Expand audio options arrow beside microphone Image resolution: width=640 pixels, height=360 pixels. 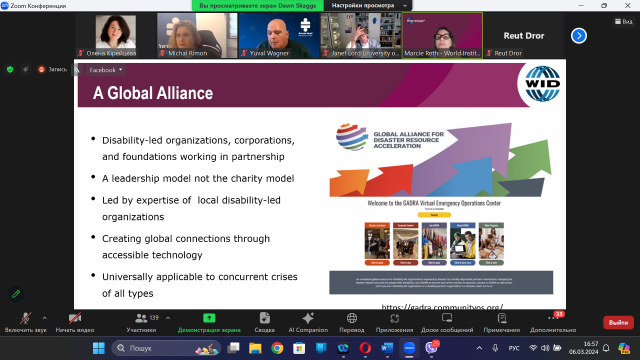click(44, 318)
